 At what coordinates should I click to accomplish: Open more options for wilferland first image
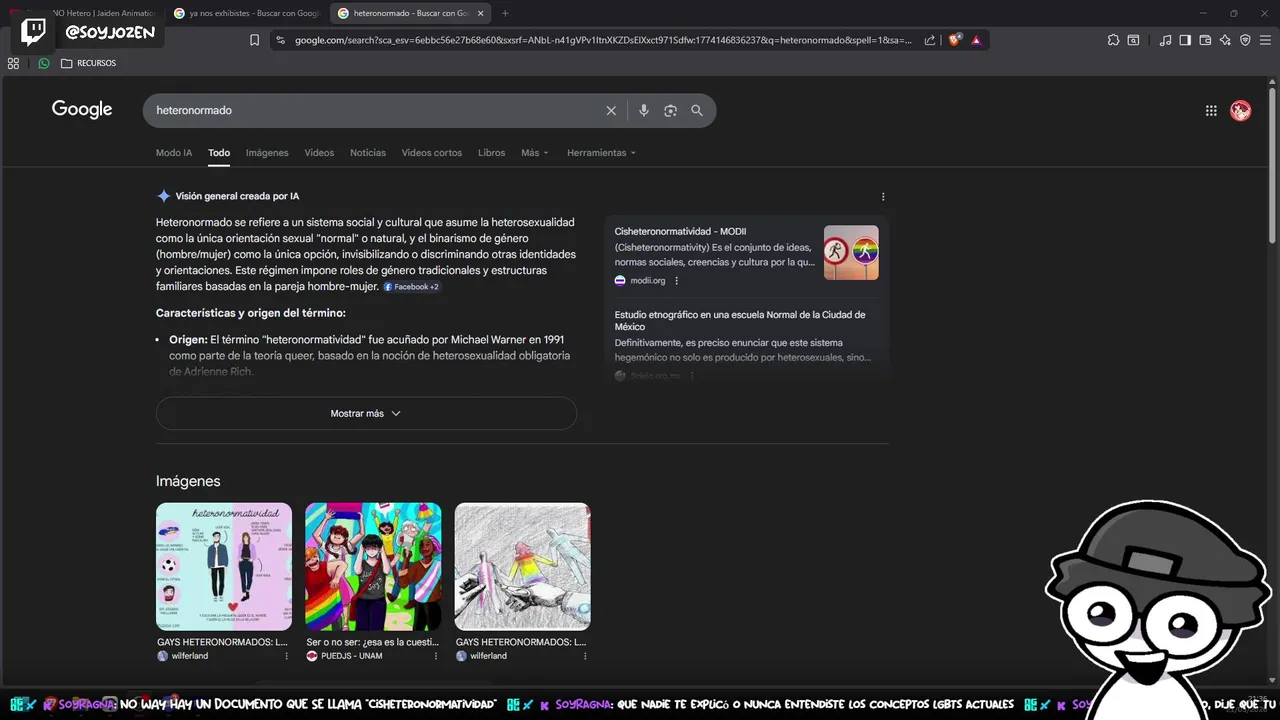[286, 656]
